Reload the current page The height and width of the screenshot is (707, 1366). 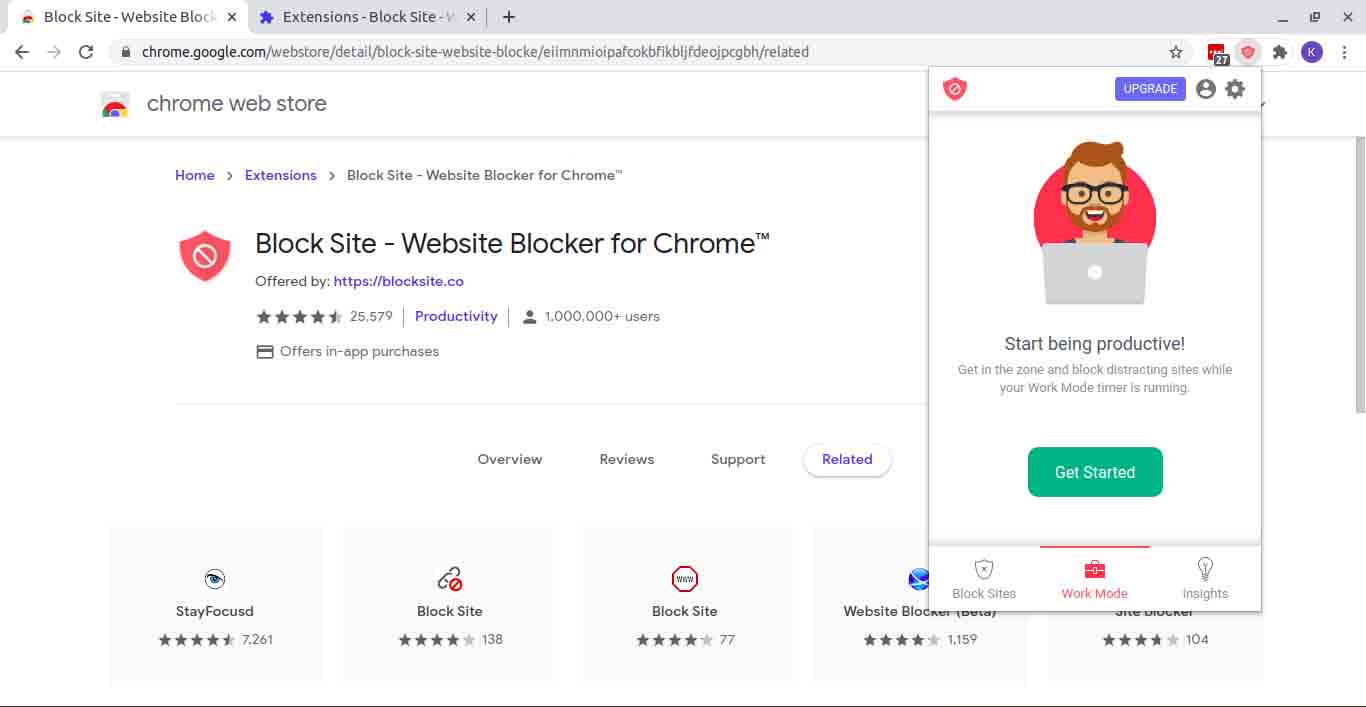(86, 52)
